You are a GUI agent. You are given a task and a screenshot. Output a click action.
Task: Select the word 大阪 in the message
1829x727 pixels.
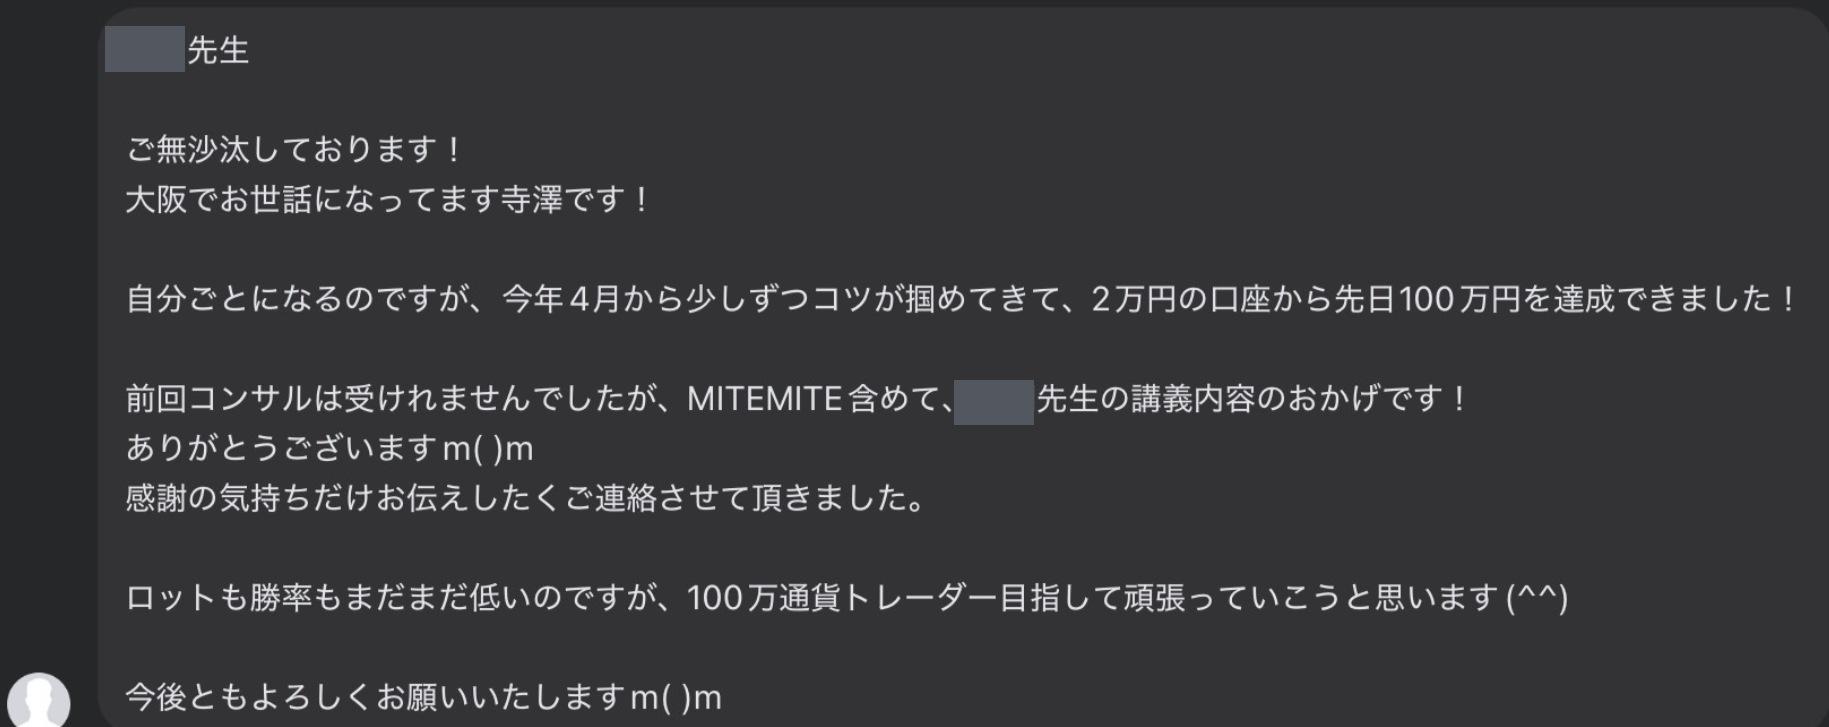coord(157,200)
